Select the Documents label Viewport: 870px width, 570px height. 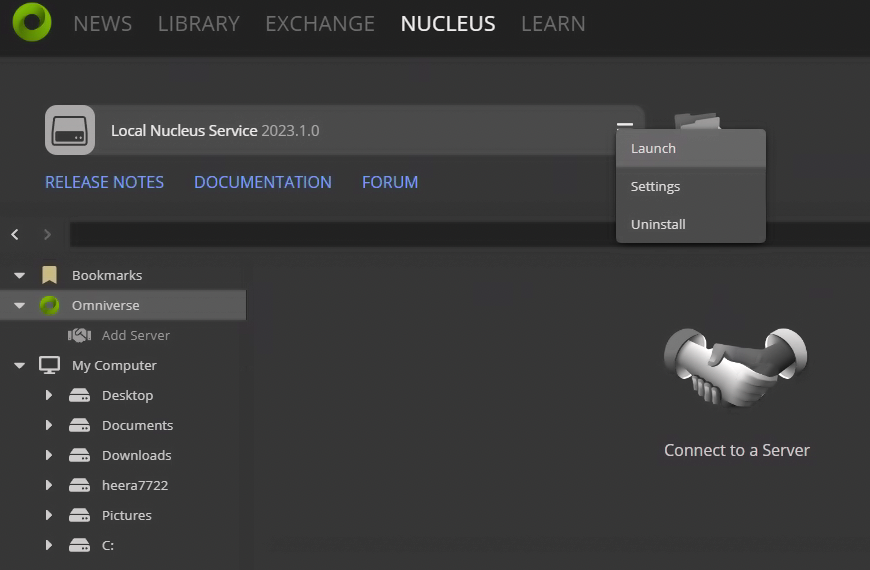138,425
